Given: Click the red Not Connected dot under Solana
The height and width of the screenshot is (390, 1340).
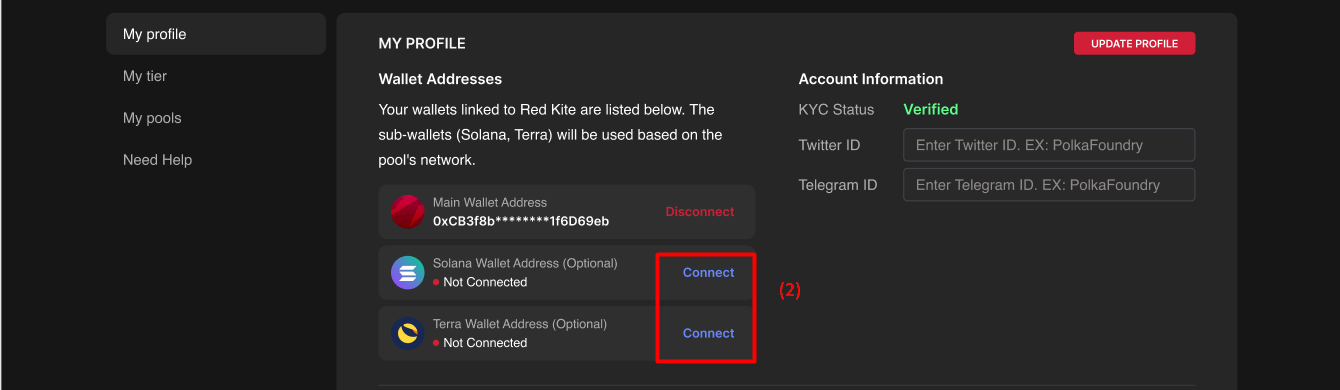Looking at the screenshot, I should click(x=436, y=282).
